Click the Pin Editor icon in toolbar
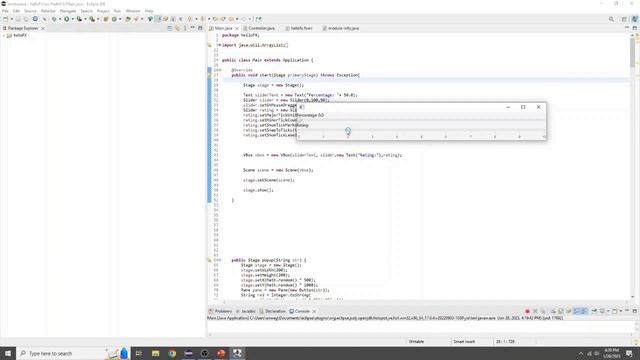Viewport: 640px width, 360px height. [258, 19]
